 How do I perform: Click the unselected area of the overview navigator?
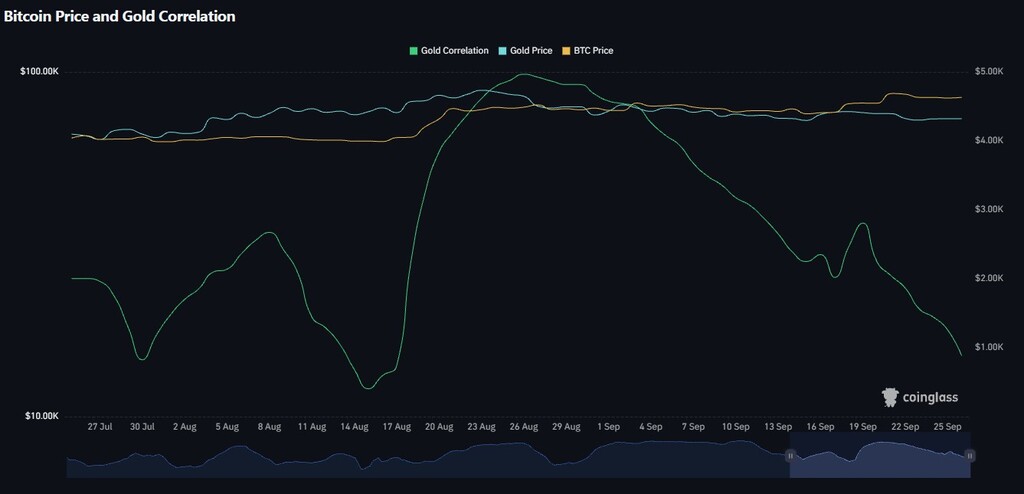(x=428, y=455)
